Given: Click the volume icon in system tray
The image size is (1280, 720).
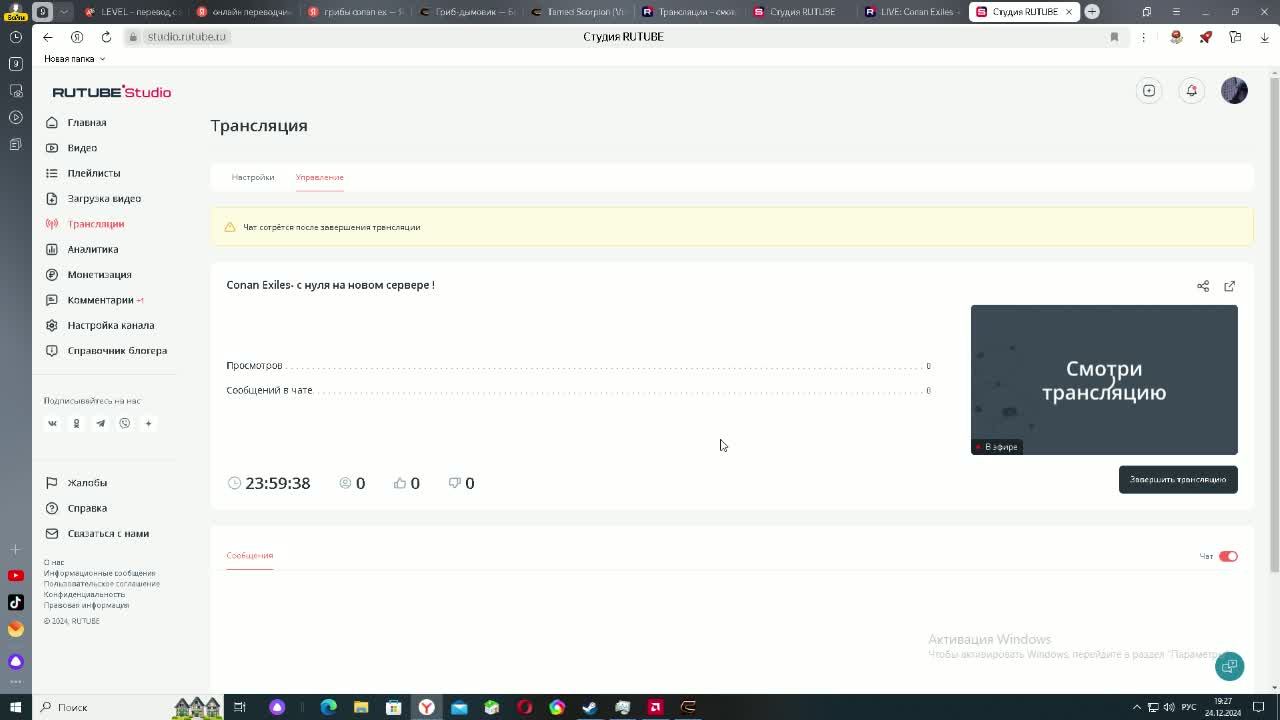Looking at the screenshot, I should (1169, 707).
